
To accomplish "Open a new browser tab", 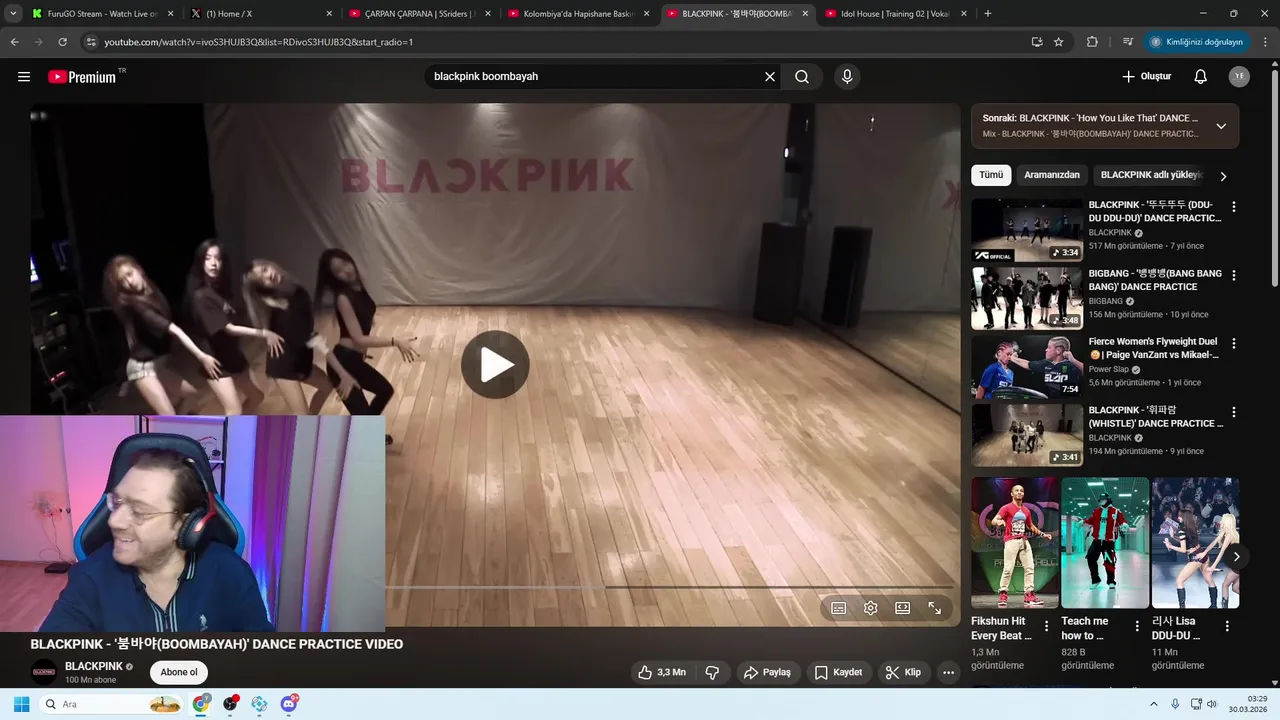I will [x=988, y=14].
